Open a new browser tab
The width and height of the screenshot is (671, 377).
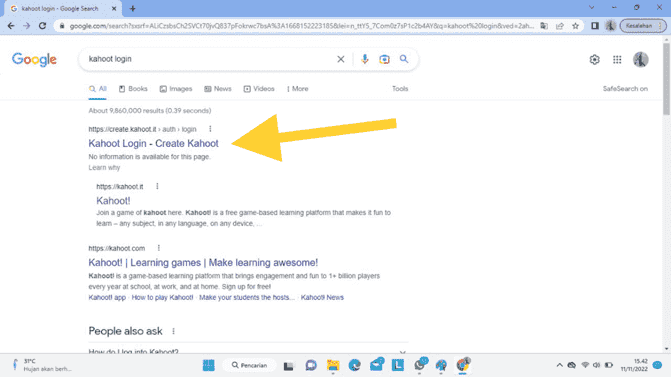click(x=133, y=8)
